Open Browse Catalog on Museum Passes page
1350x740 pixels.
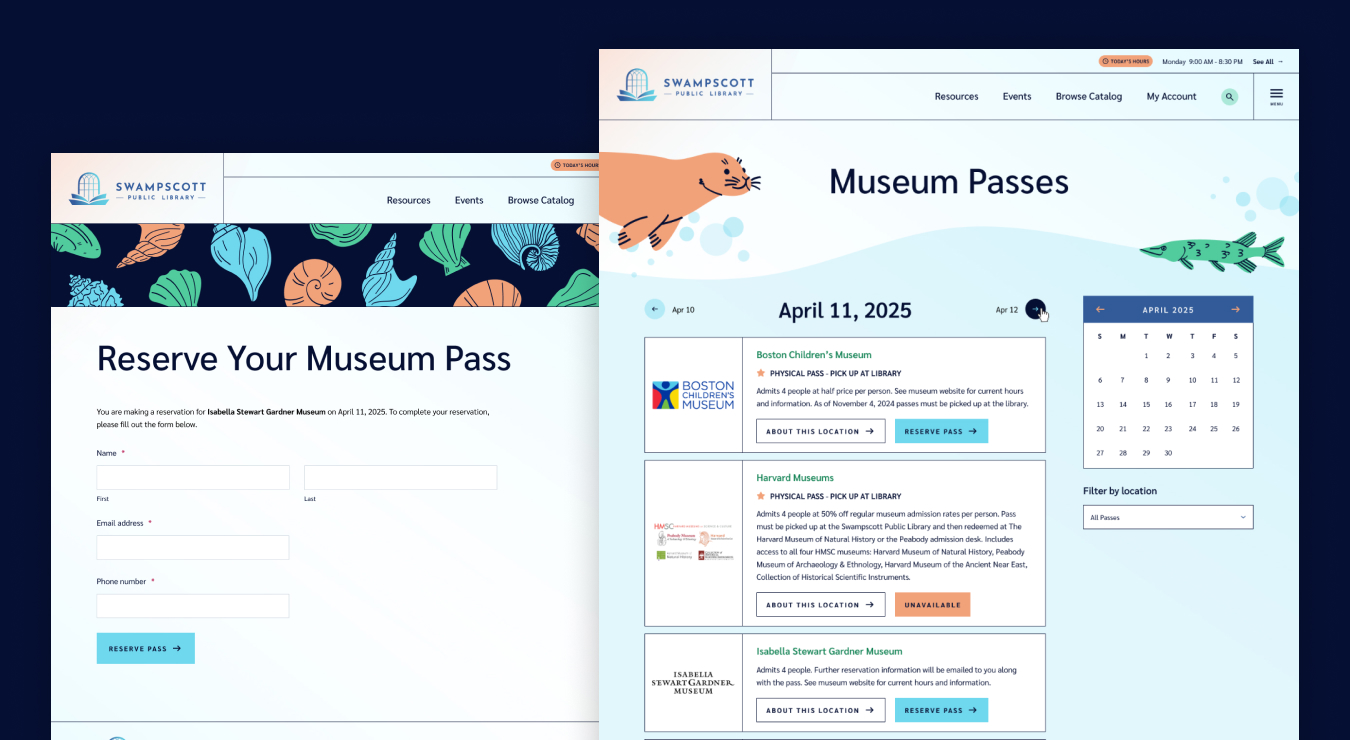[1089, 97]
